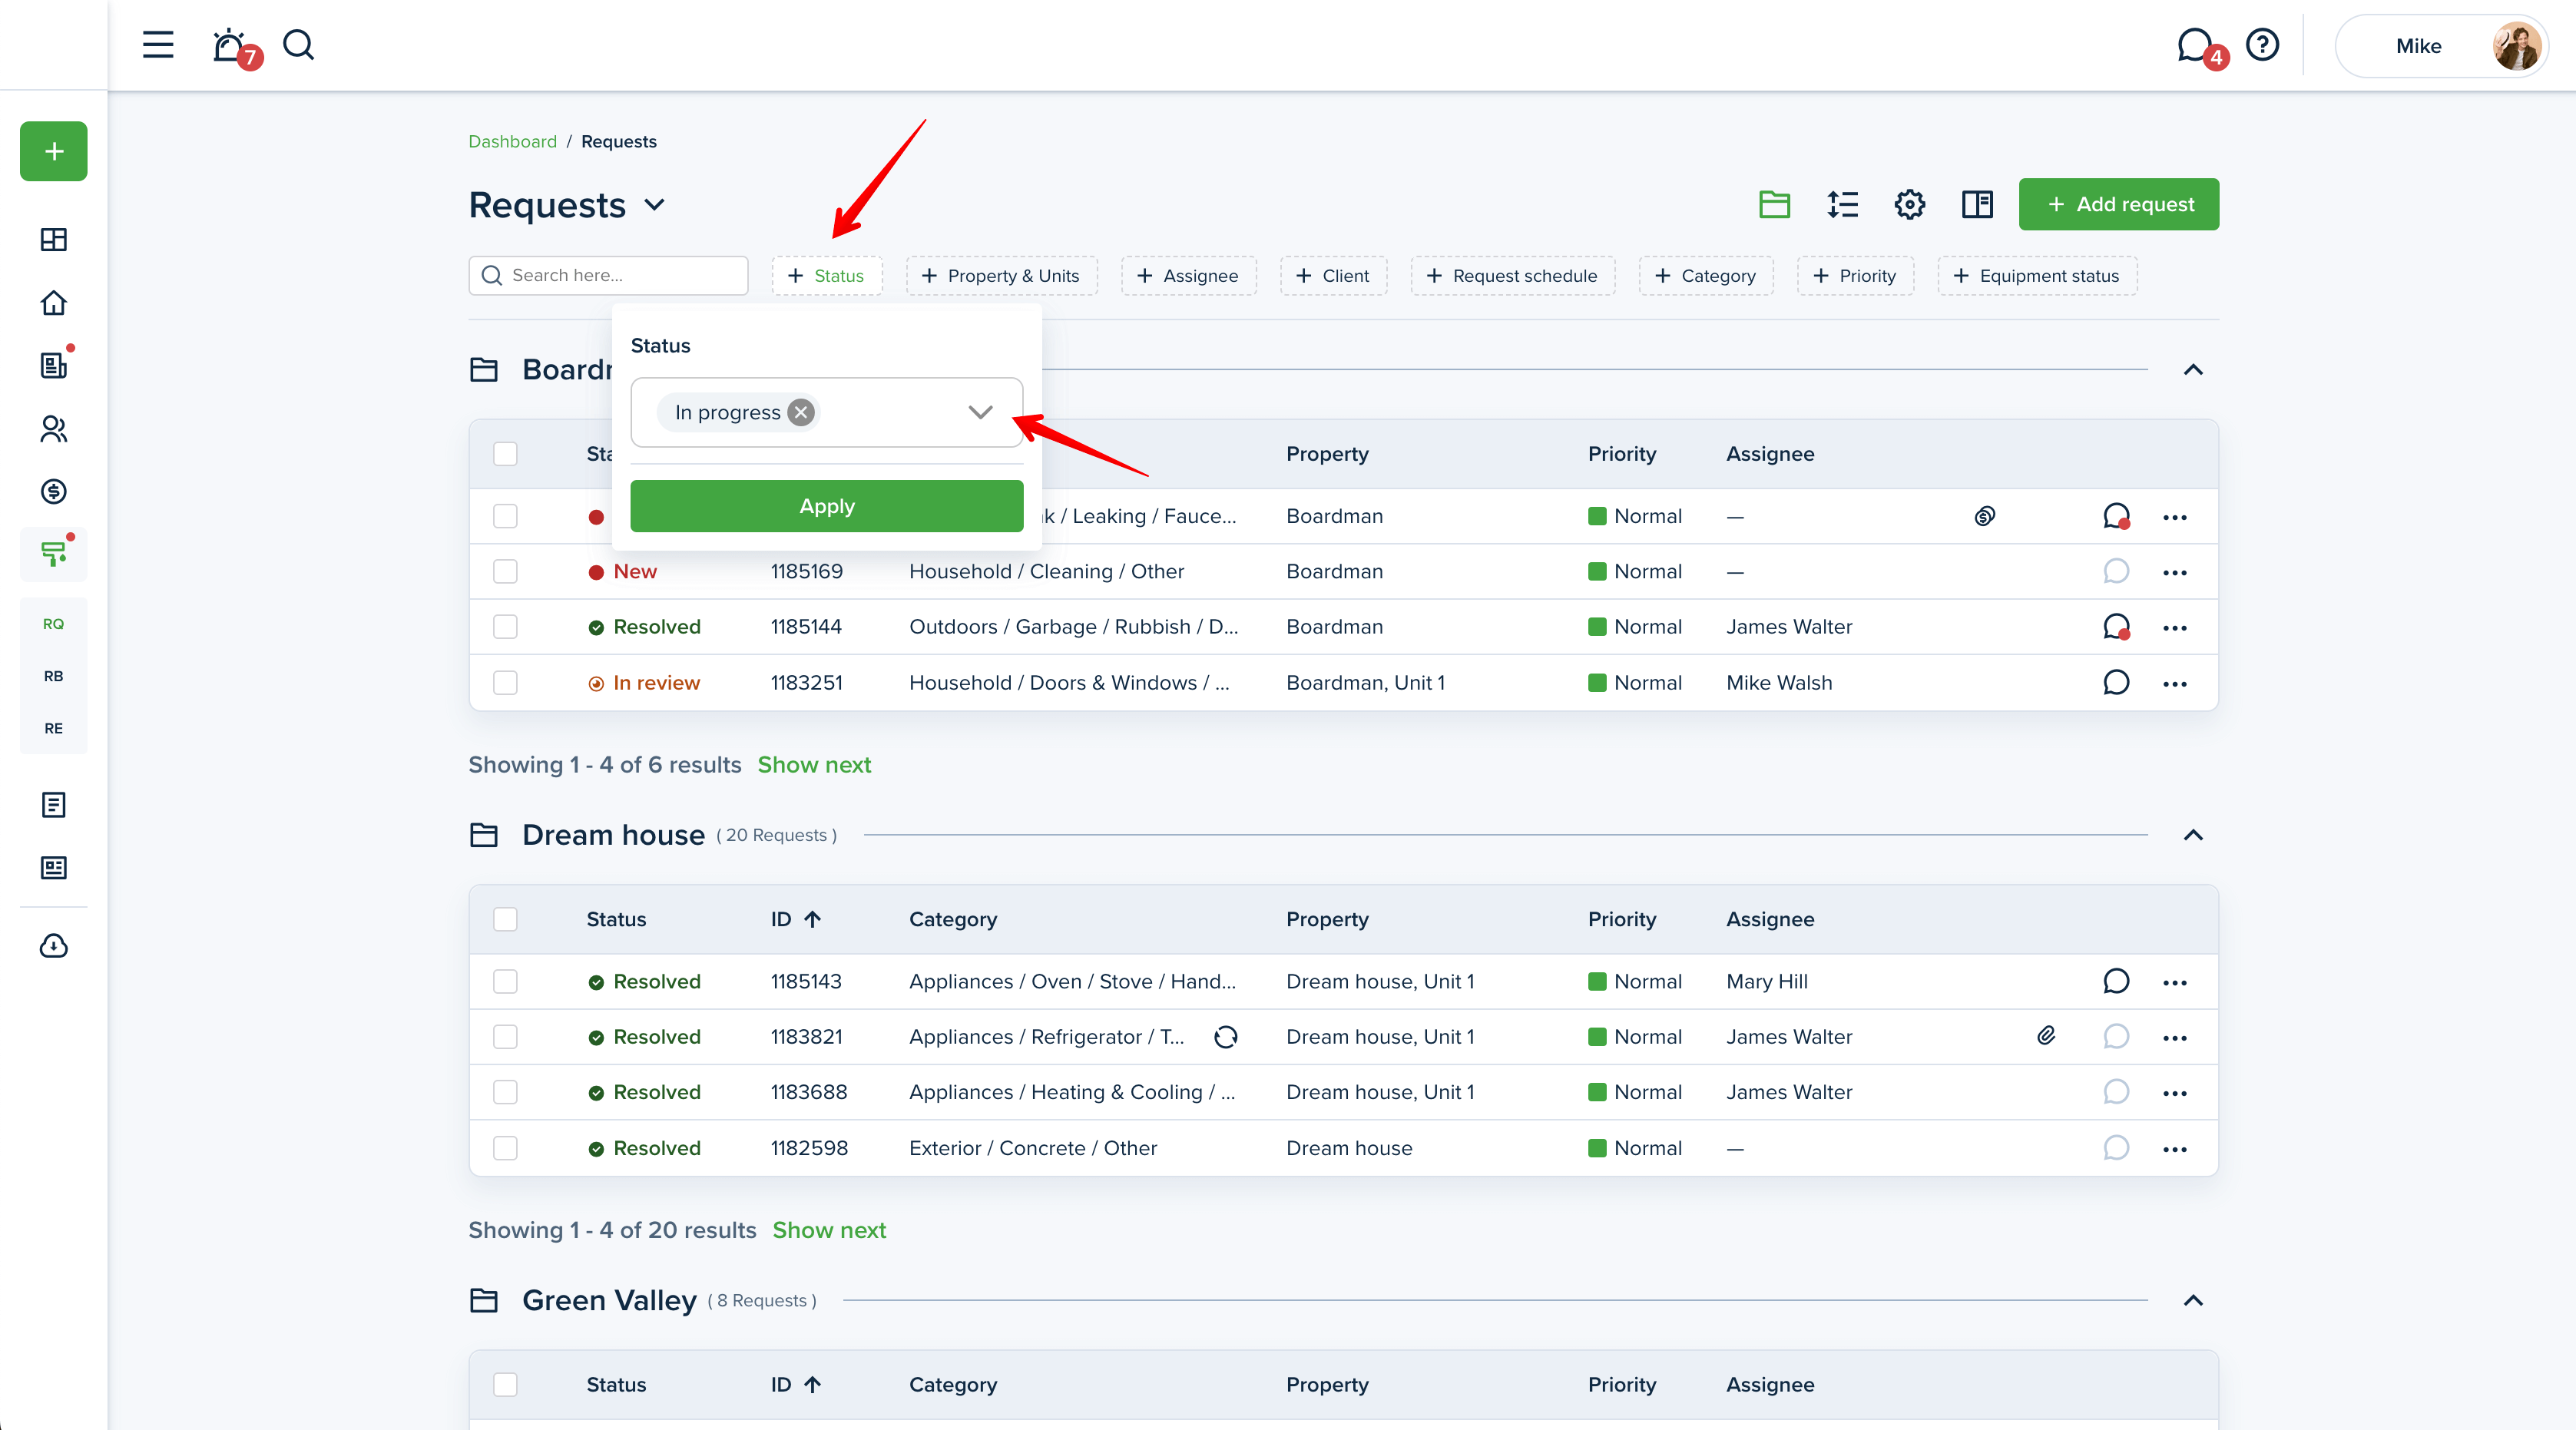Screen dimensions: 2576x1430
Task: Remove the In progress status chip
Action: [x=801, y=412]
